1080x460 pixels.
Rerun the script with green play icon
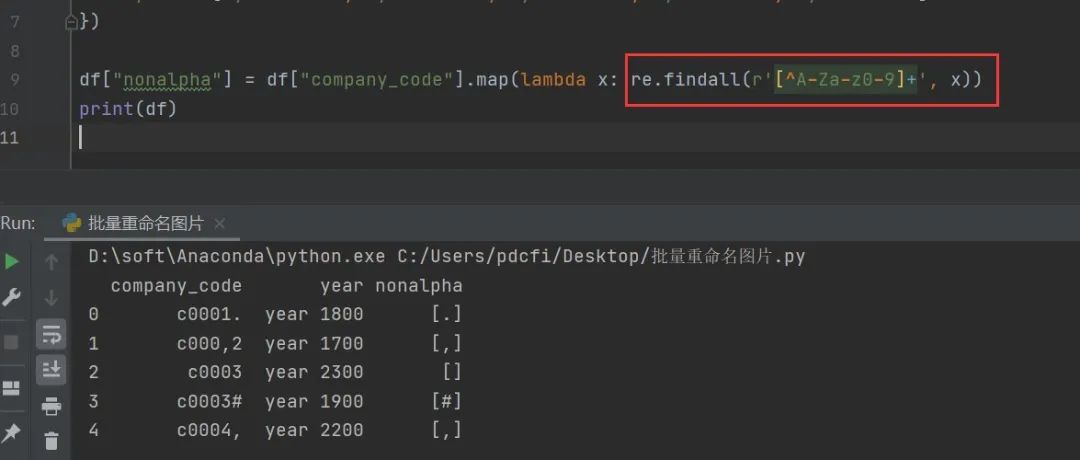coord(12,262)
